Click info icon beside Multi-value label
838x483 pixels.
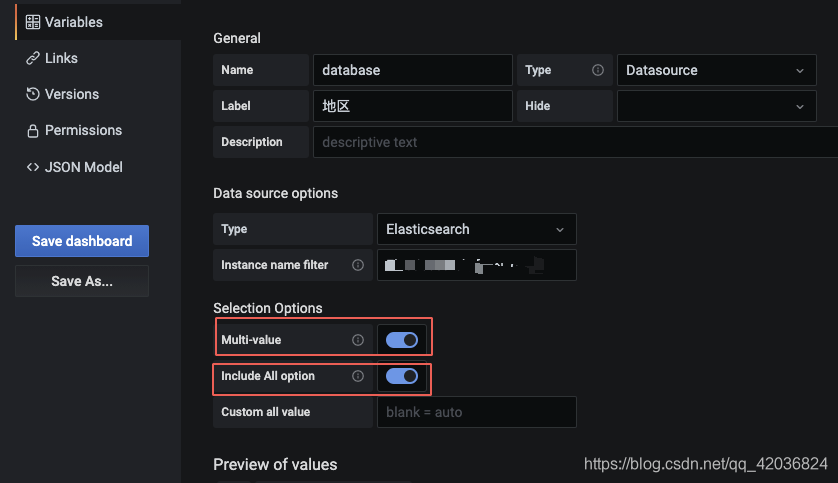click(358, 340)
